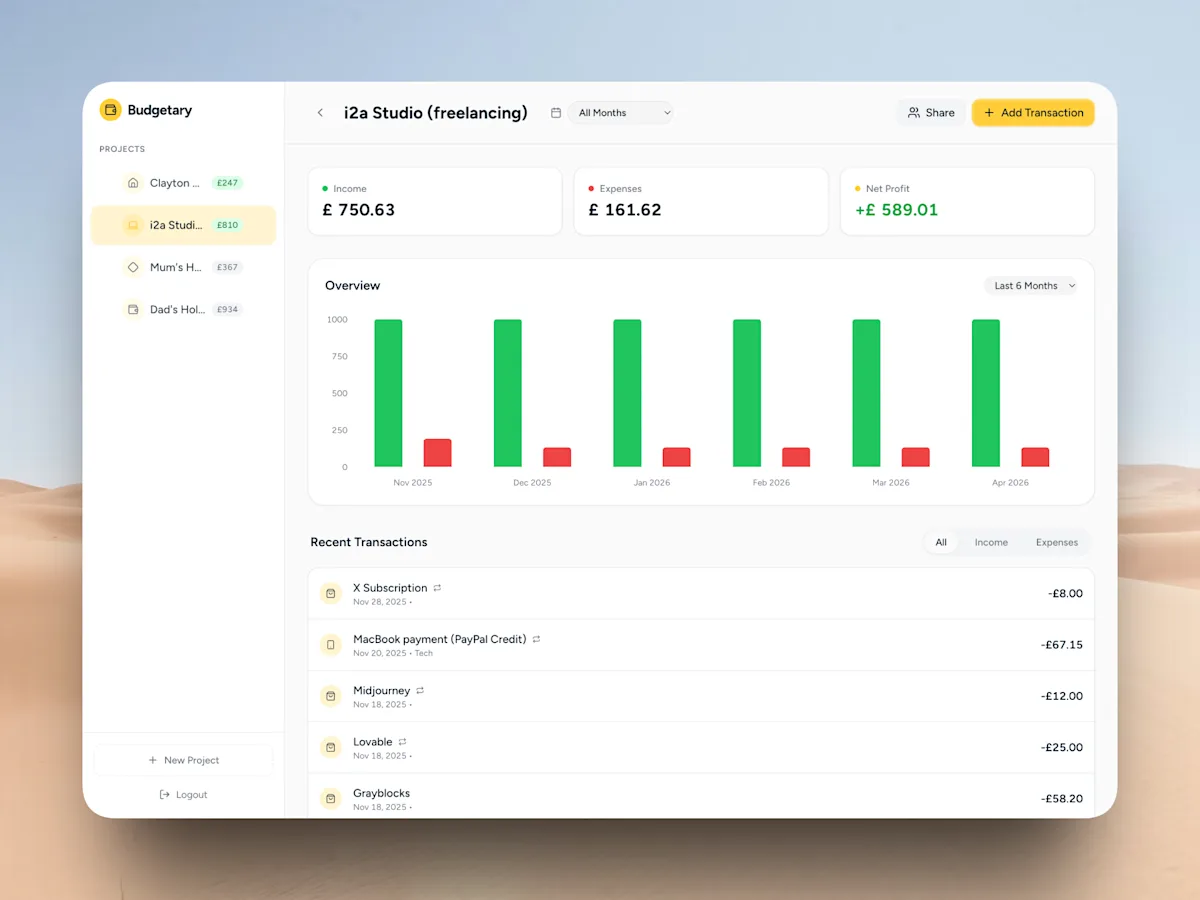The height and width of the screenshot is (900, 1200).
Task: Select the All transactions filter tab
Action: [941, 542]
